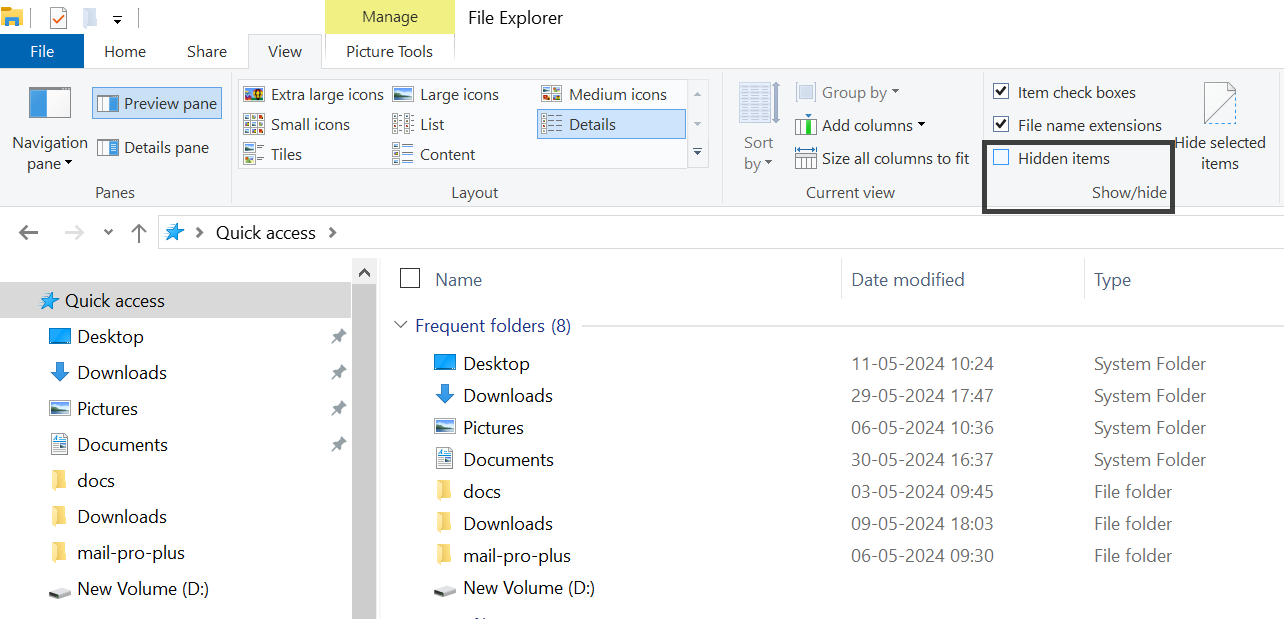Open Customize Quick Access Toolbar dropdown
The width and height of the screenshot is (1284, 619).
118,19
